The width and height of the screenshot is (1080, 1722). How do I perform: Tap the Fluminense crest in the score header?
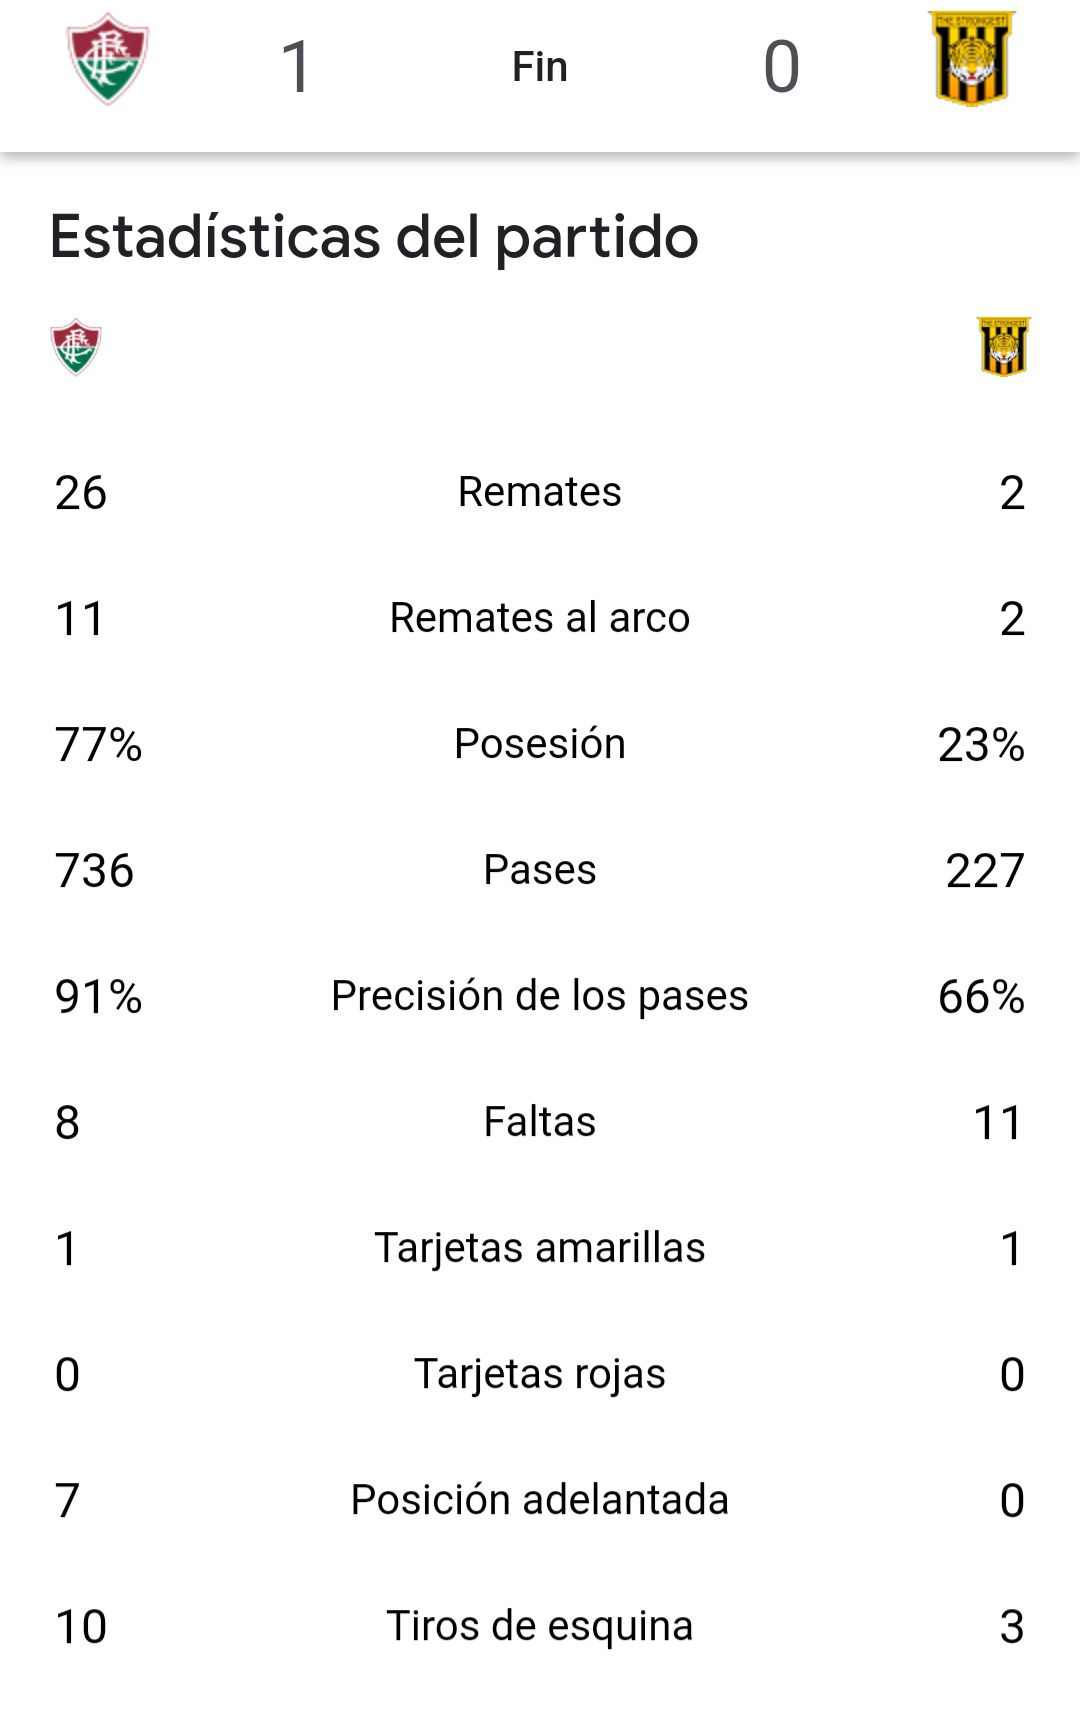pos(108,59)
